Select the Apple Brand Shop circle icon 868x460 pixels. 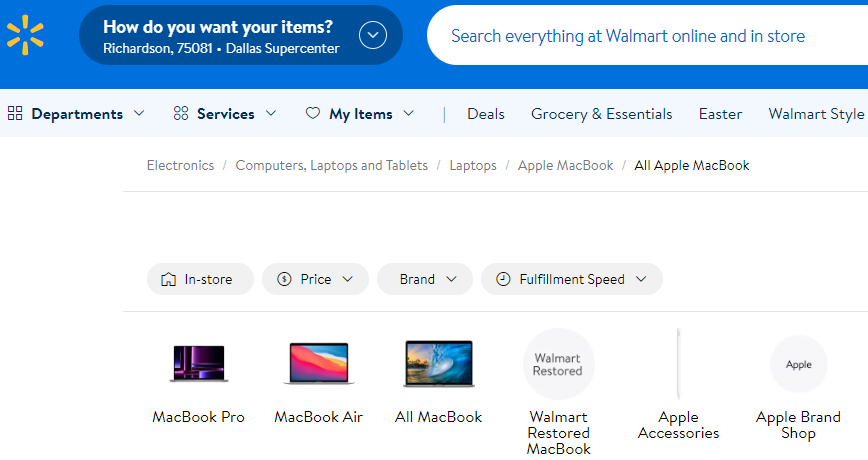[798, 364]
